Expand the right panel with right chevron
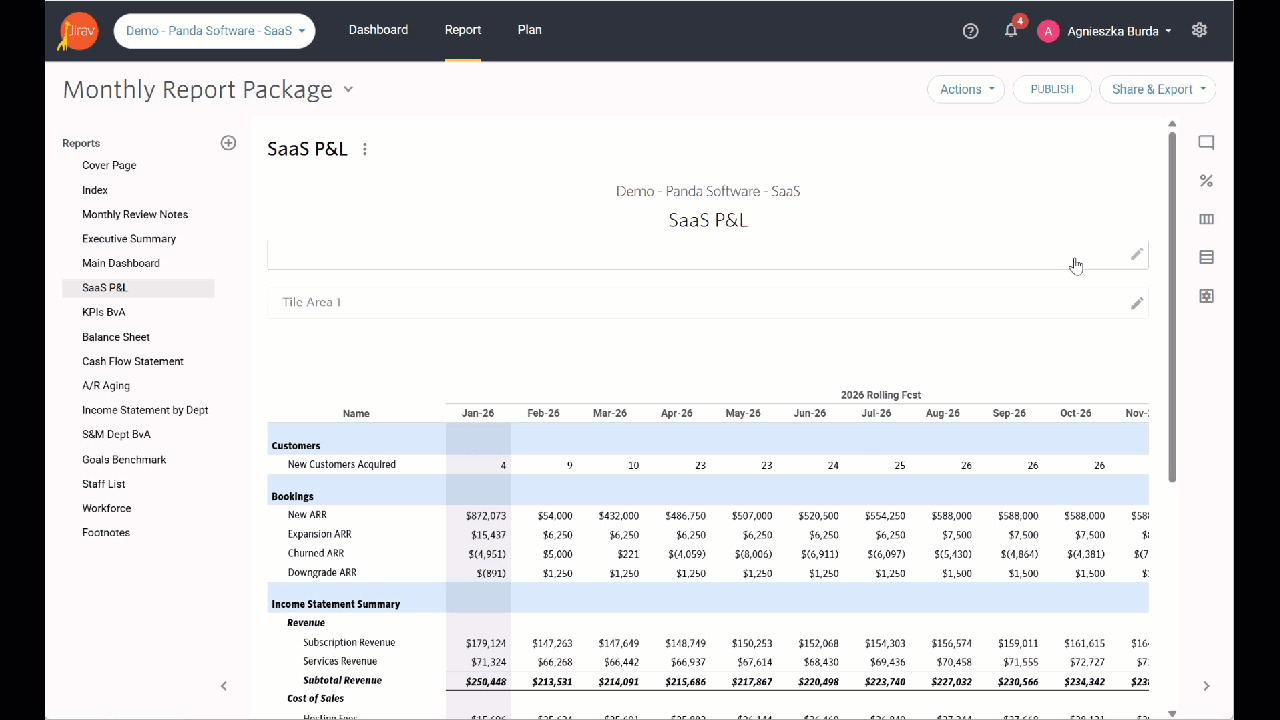 (1206, 686)
